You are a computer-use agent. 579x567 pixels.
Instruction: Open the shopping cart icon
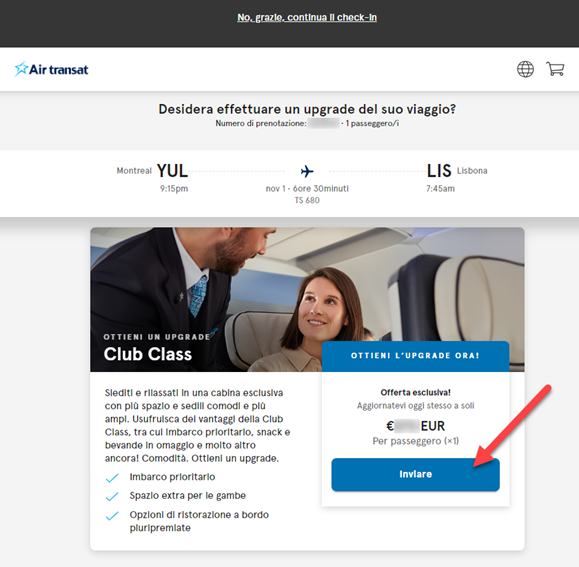pyautogui.click(x=555, y=69)
